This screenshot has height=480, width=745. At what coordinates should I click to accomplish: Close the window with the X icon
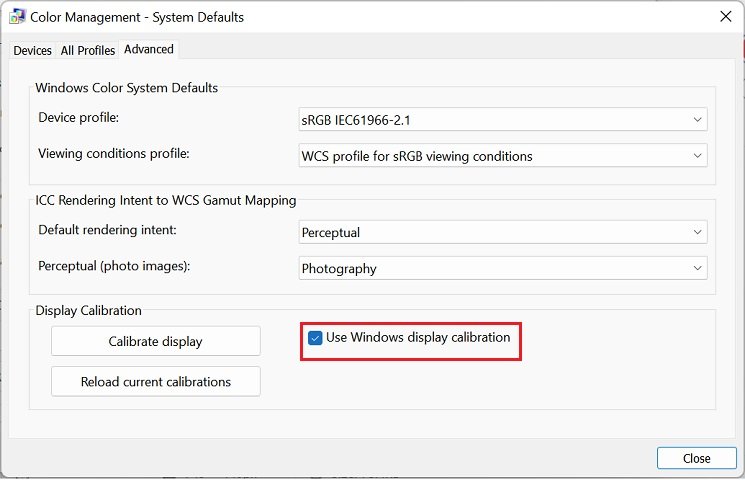[x=724, y=16]
